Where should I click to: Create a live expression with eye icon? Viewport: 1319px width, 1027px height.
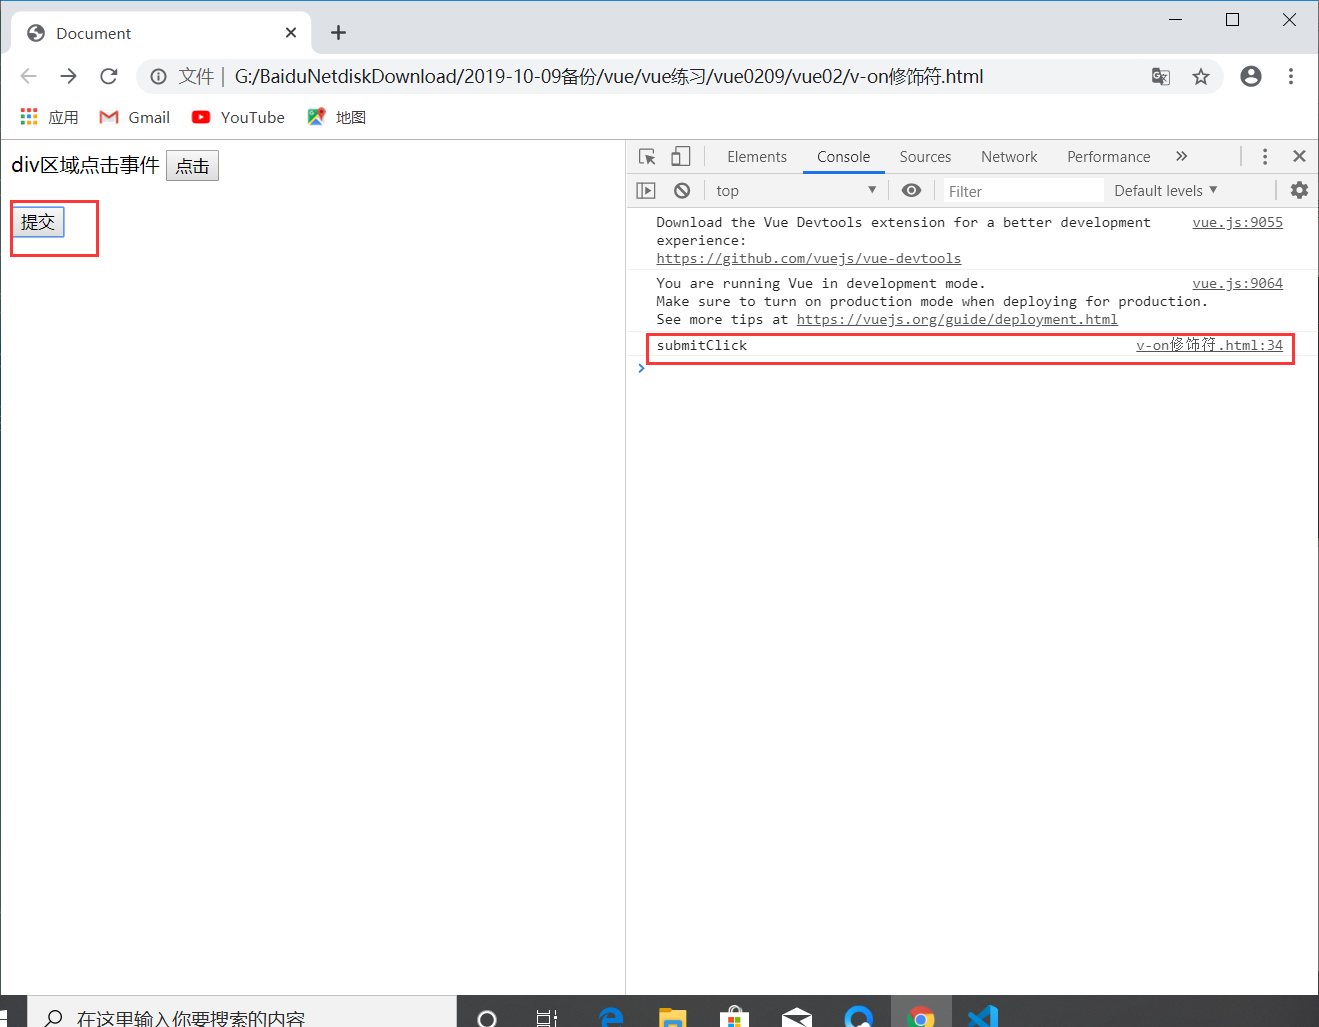(x=911, y=190)
